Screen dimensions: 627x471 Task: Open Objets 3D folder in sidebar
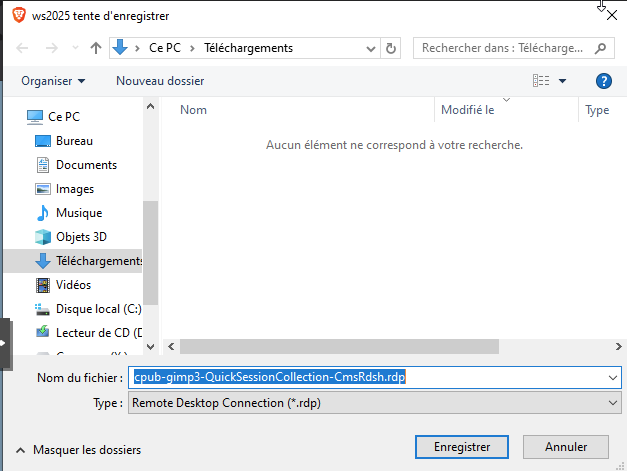[81, 237]
